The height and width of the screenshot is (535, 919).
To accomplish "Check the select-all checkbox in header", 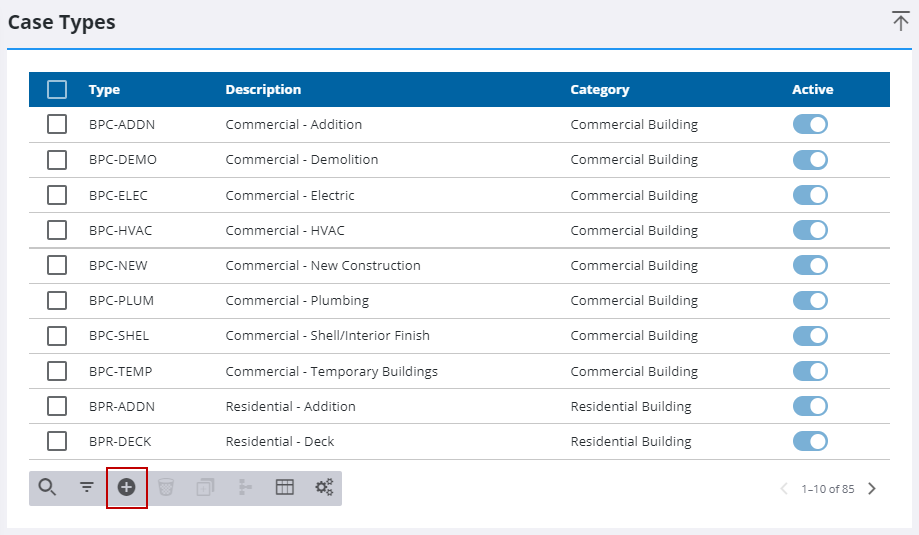I will click(x=57, y=90).
